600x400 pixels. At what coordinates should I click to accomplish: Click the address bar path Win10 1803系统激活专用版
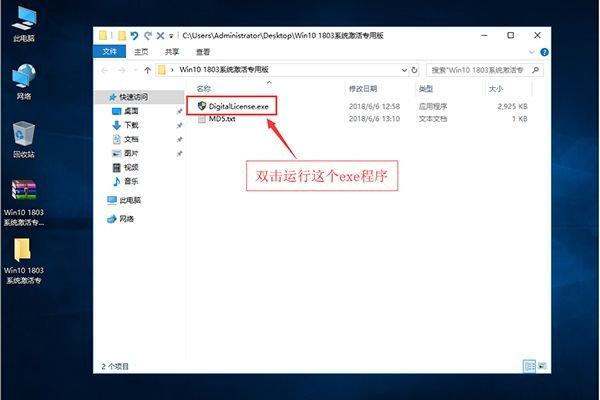coord(224,70)
